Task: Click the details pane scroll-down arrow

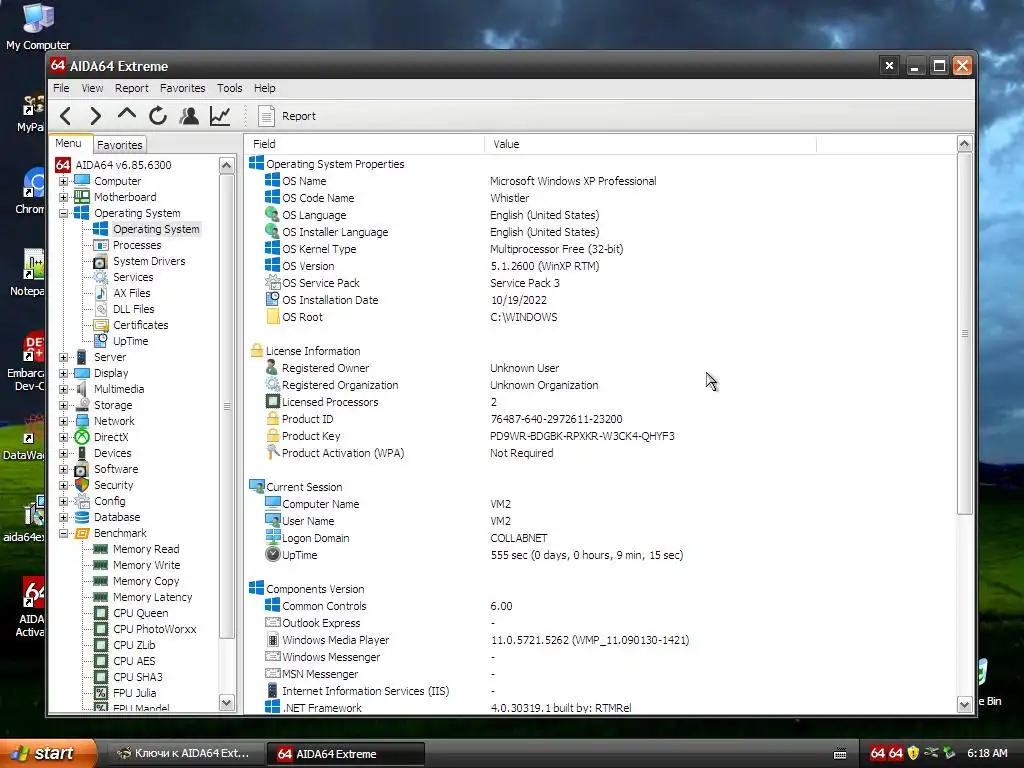Action: pos(965,704)
